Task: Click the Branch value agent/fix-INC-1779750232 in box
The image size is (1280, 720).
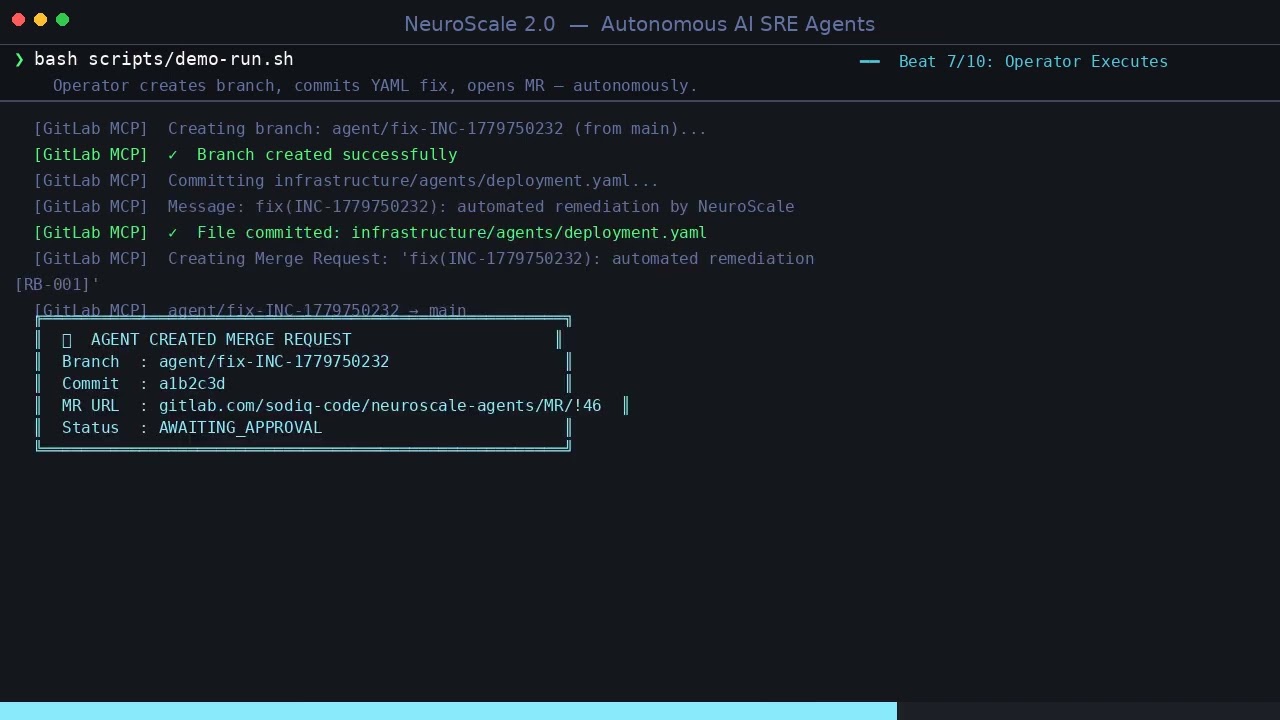Action: pos(274,362)
